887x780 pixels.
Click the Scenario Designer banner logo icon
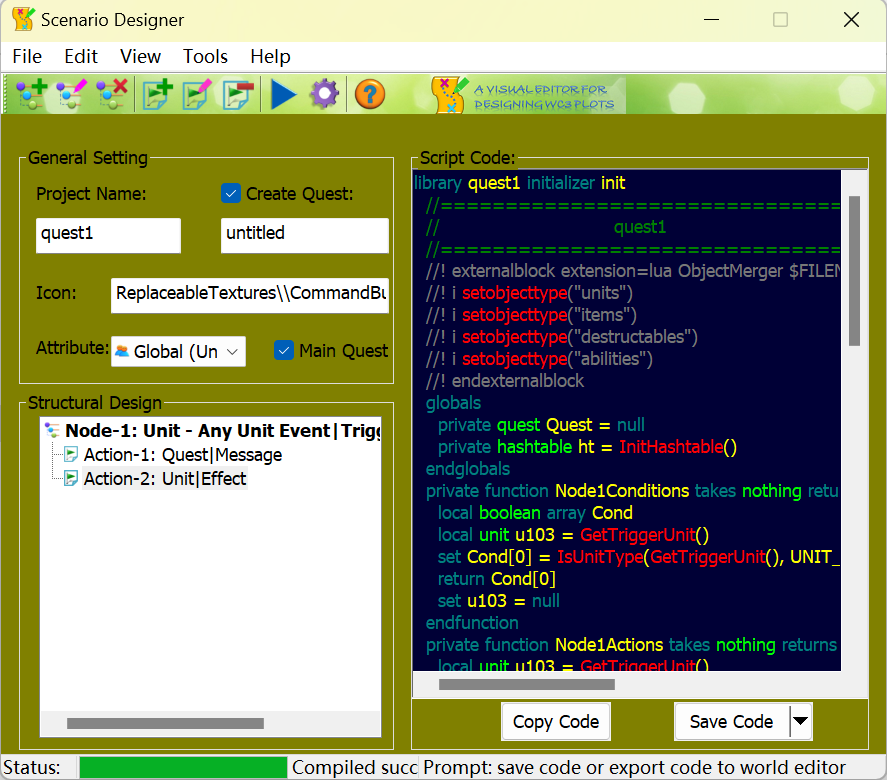click(x=450, y=94)
